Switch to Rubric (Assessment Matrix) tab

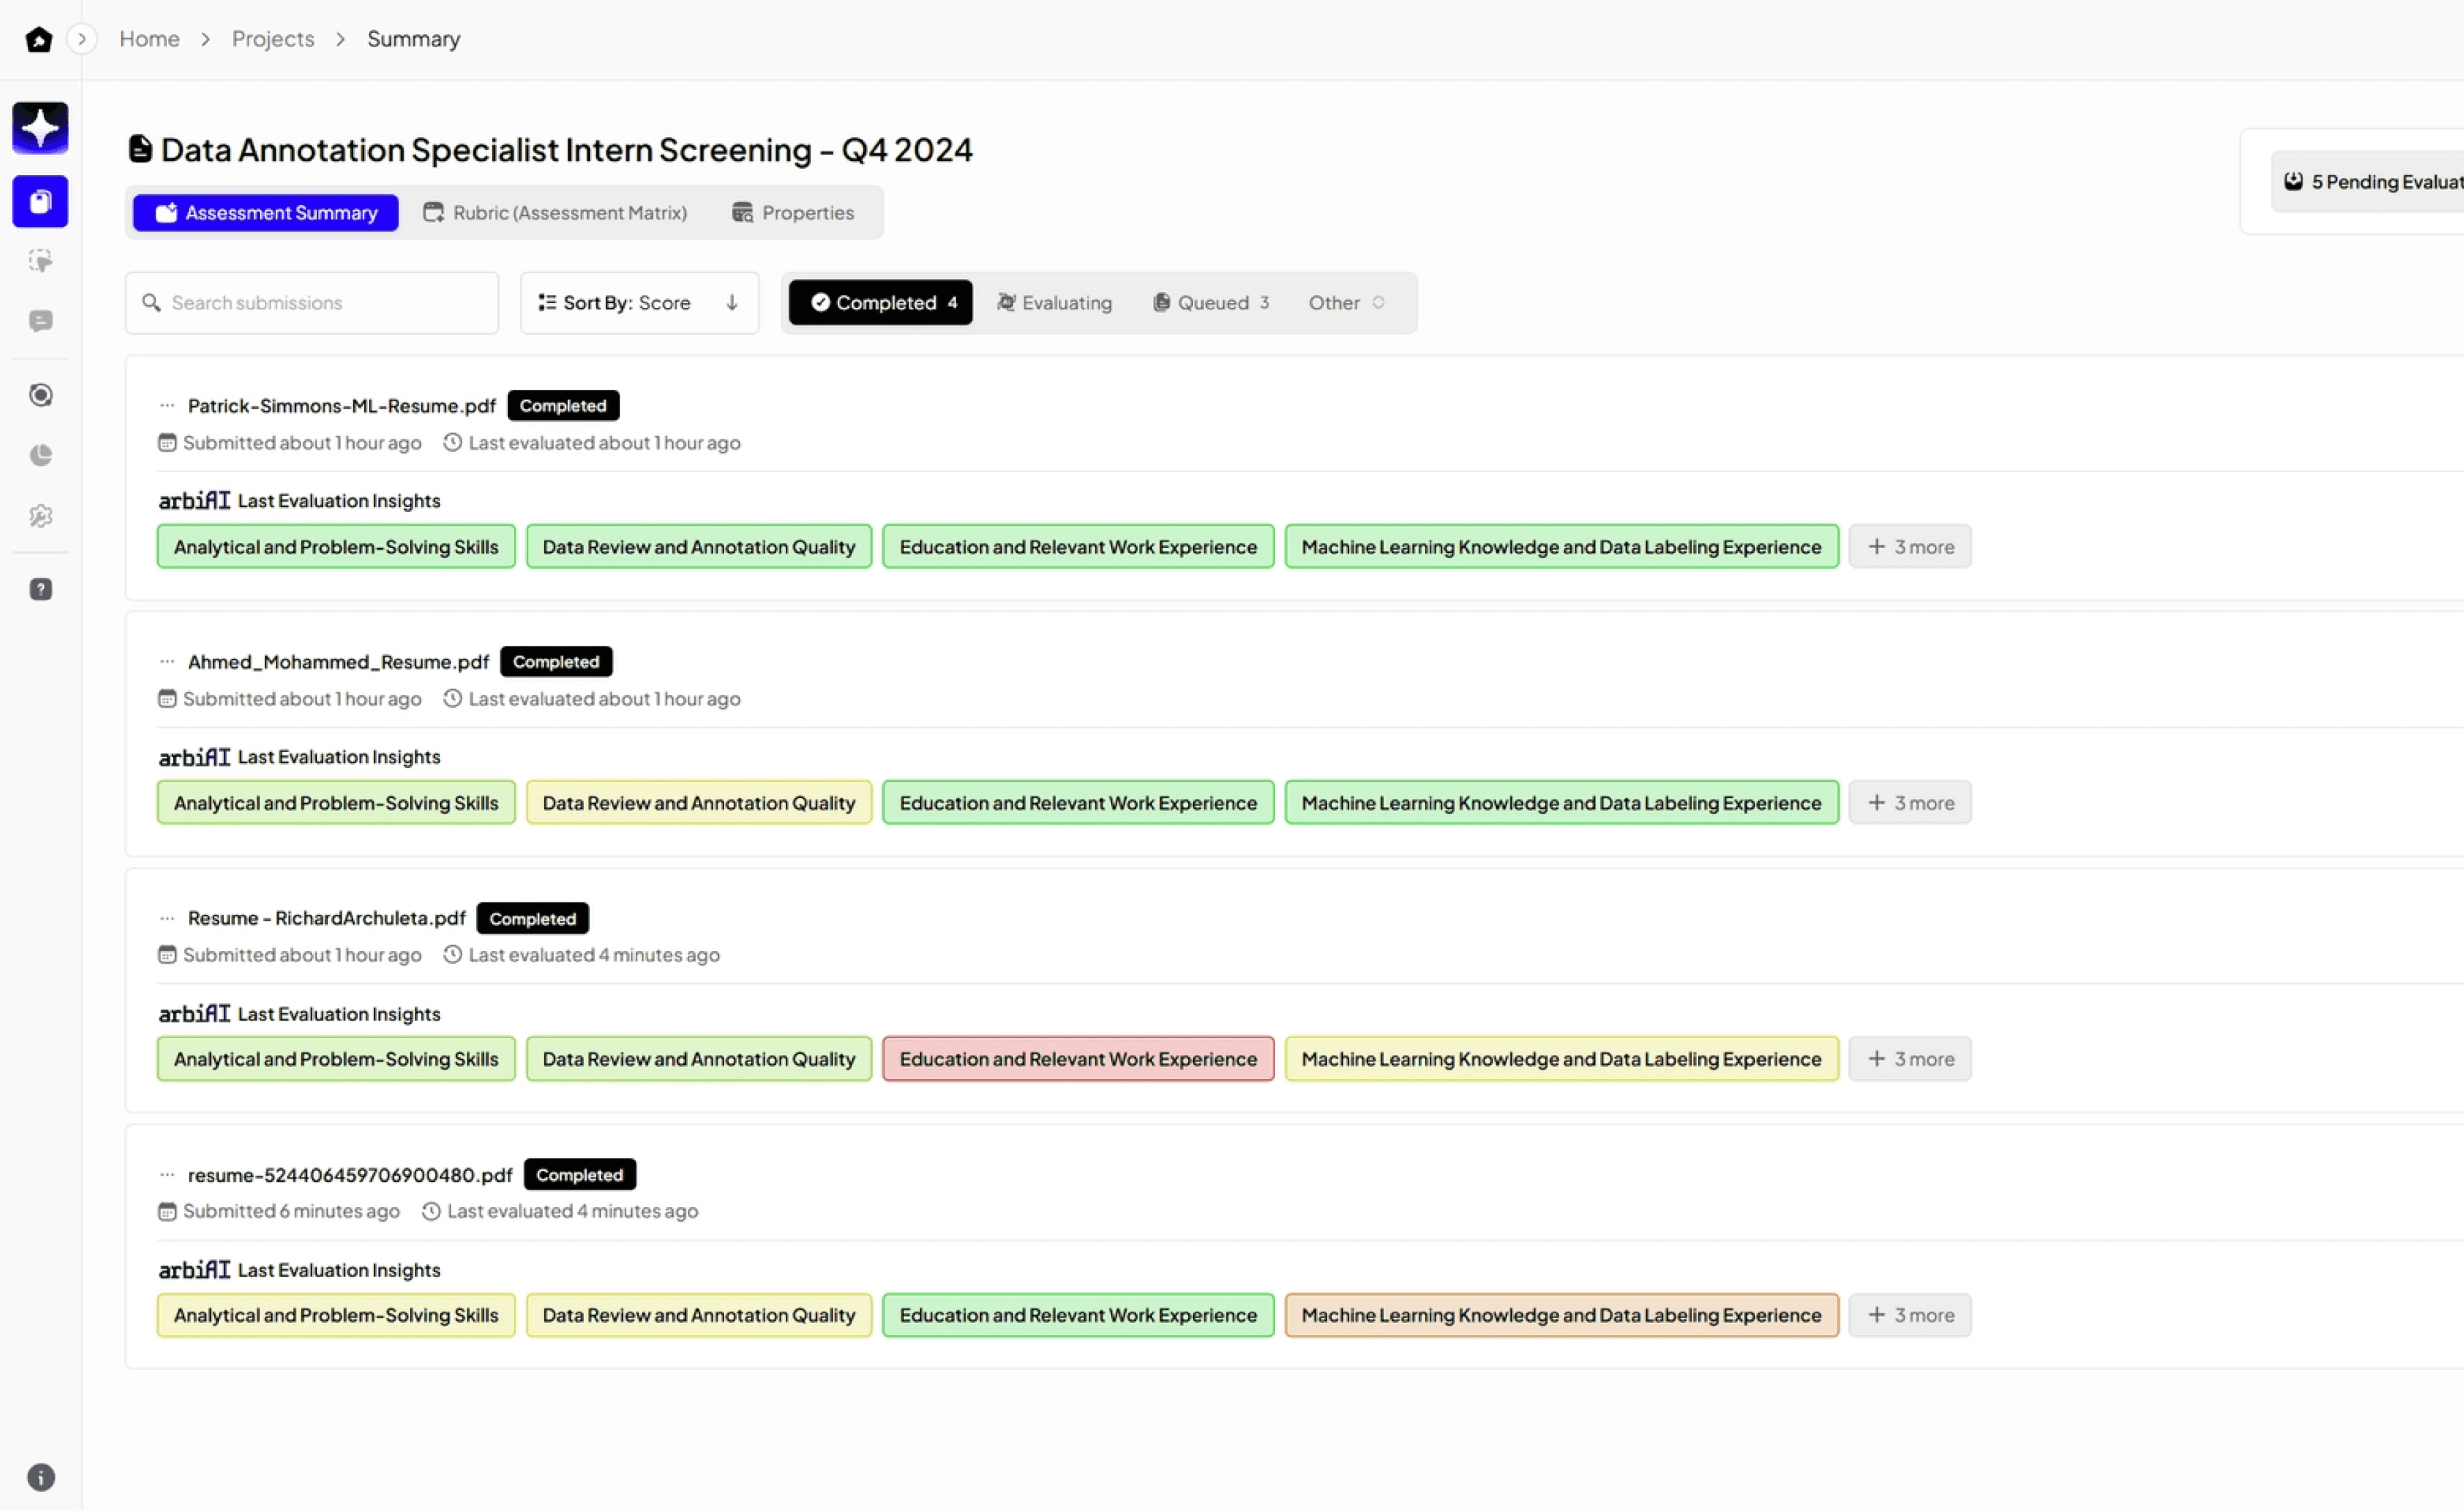point(555,213)
